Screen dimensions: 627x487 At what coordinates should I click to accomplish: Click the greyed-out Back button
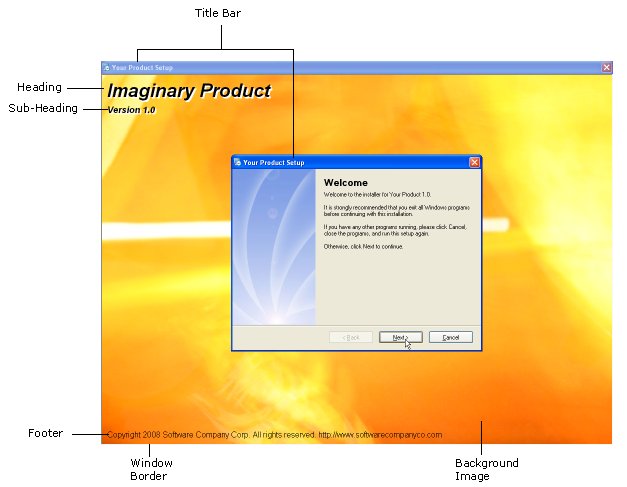[x=350, y=337]
